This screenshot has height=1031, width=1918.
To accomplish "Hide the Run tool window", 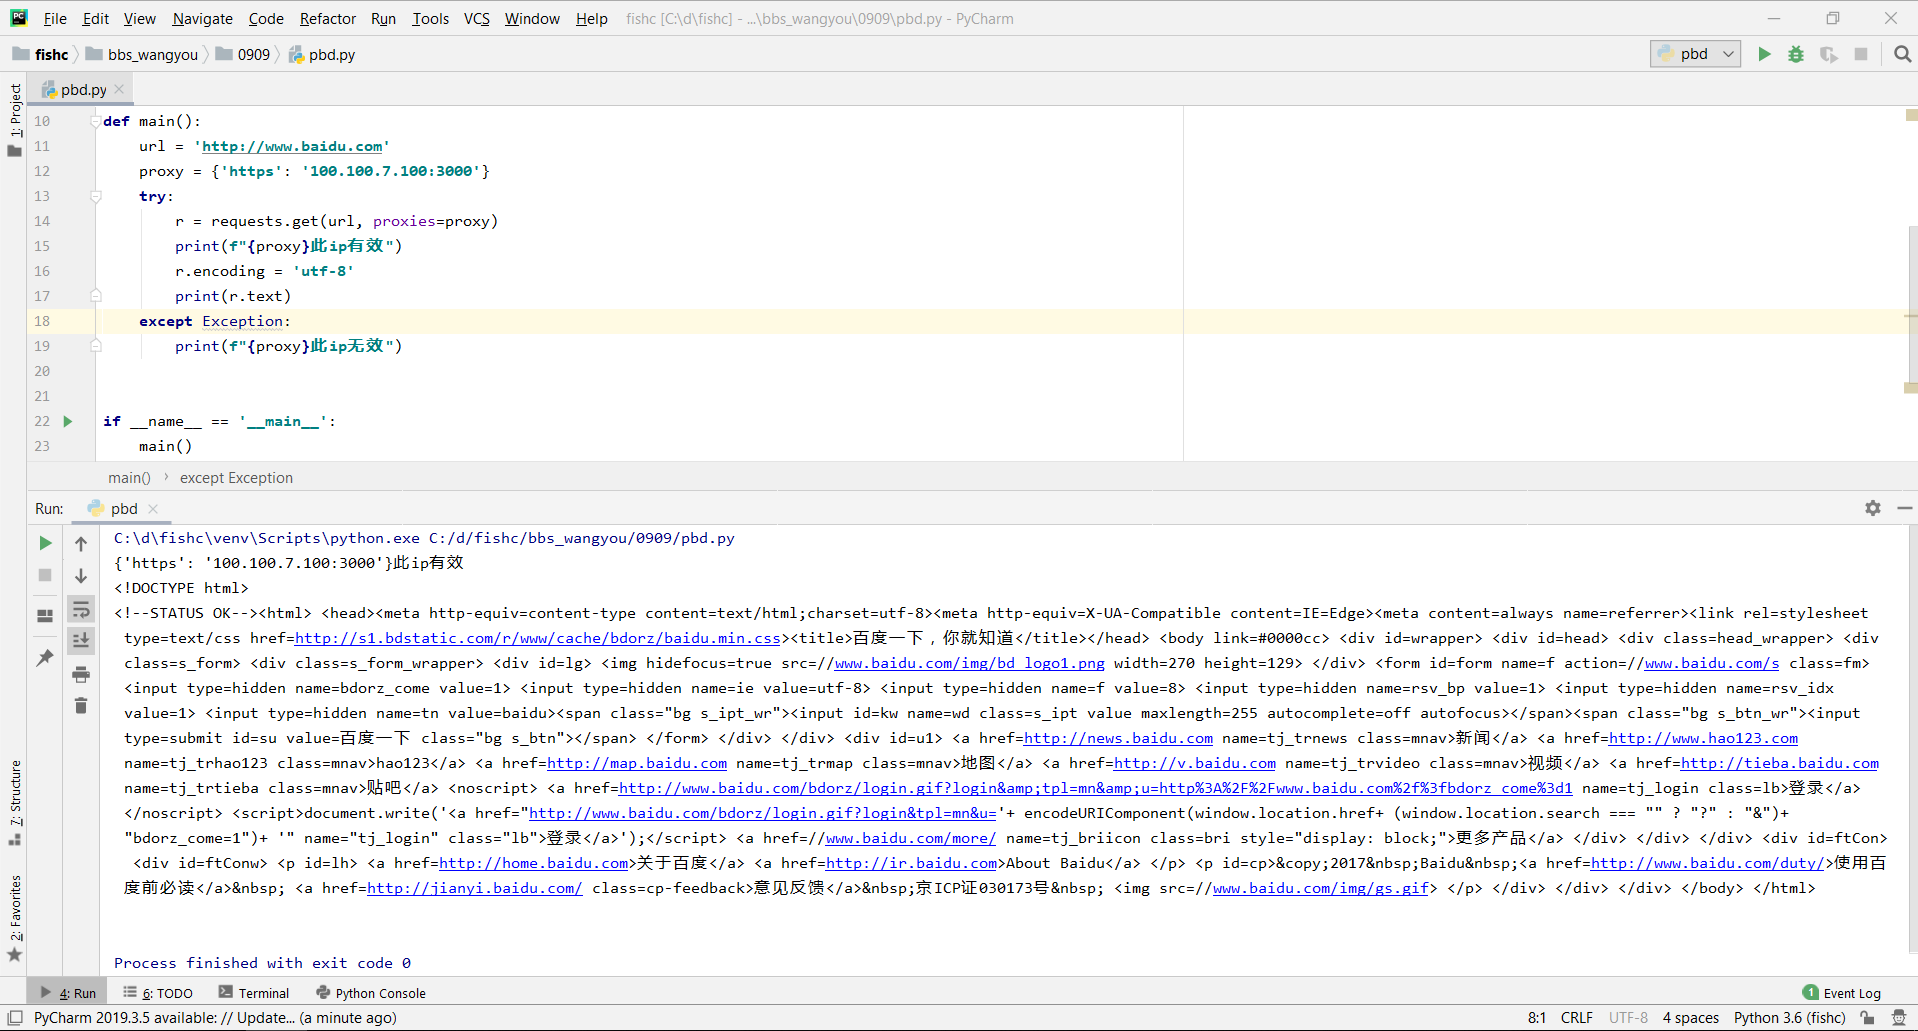I will pos(1904,508).
